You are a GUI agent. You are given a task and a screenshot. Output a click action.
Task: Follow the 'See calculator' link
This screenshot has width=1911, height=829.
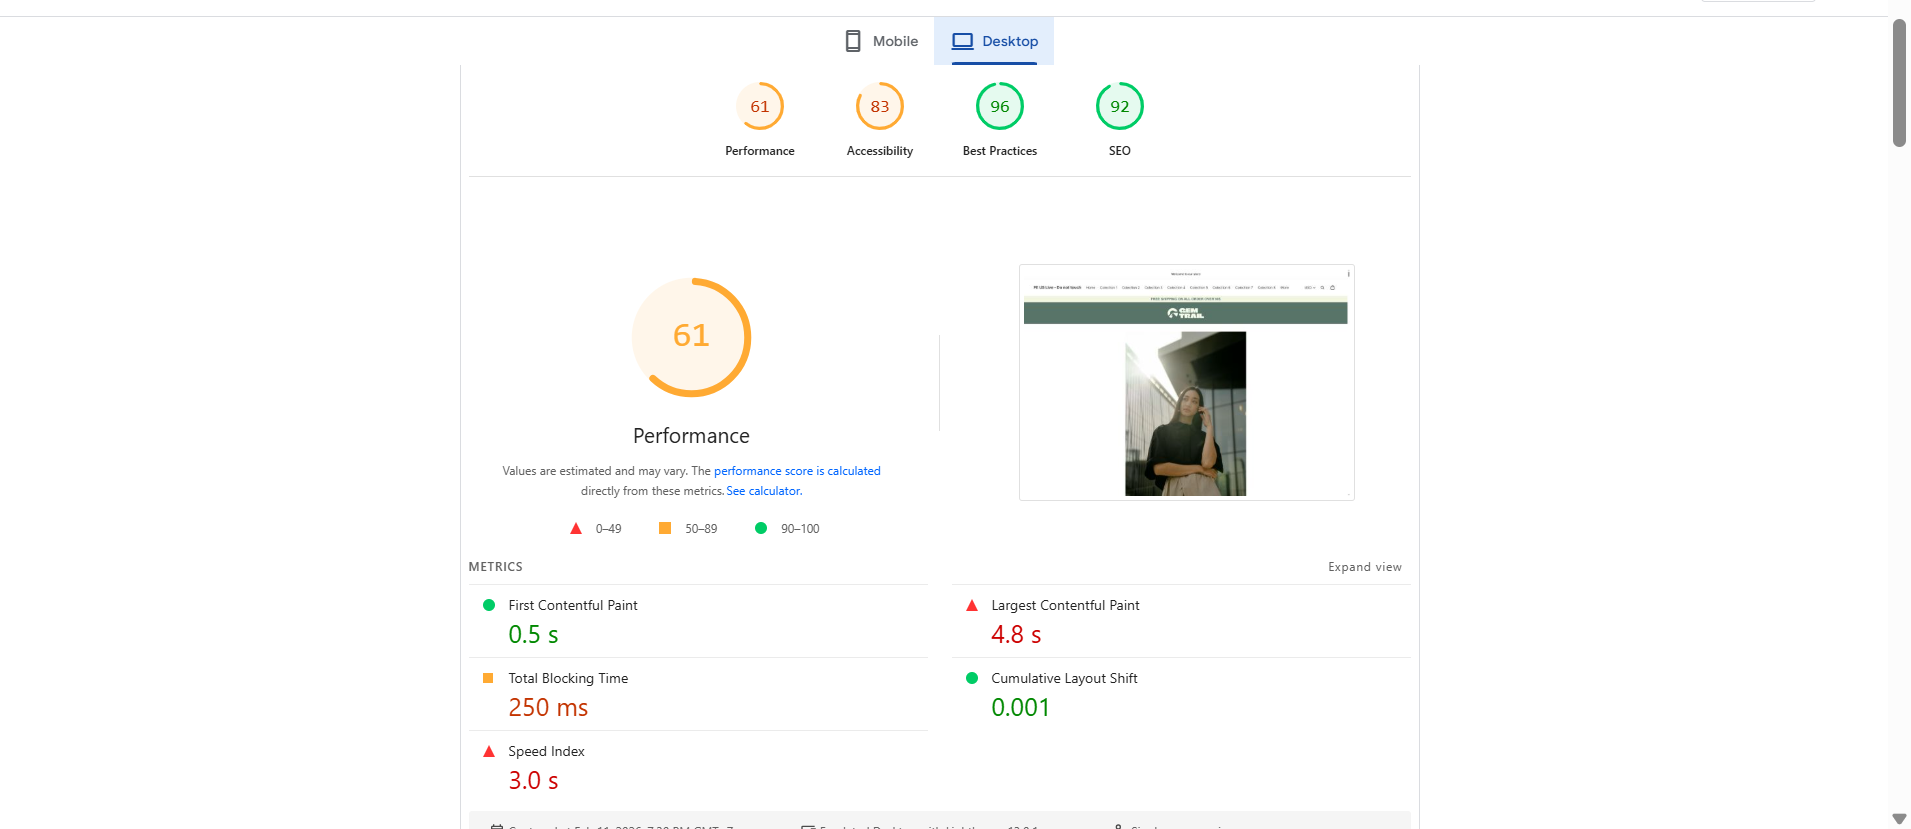pos(763,491)
